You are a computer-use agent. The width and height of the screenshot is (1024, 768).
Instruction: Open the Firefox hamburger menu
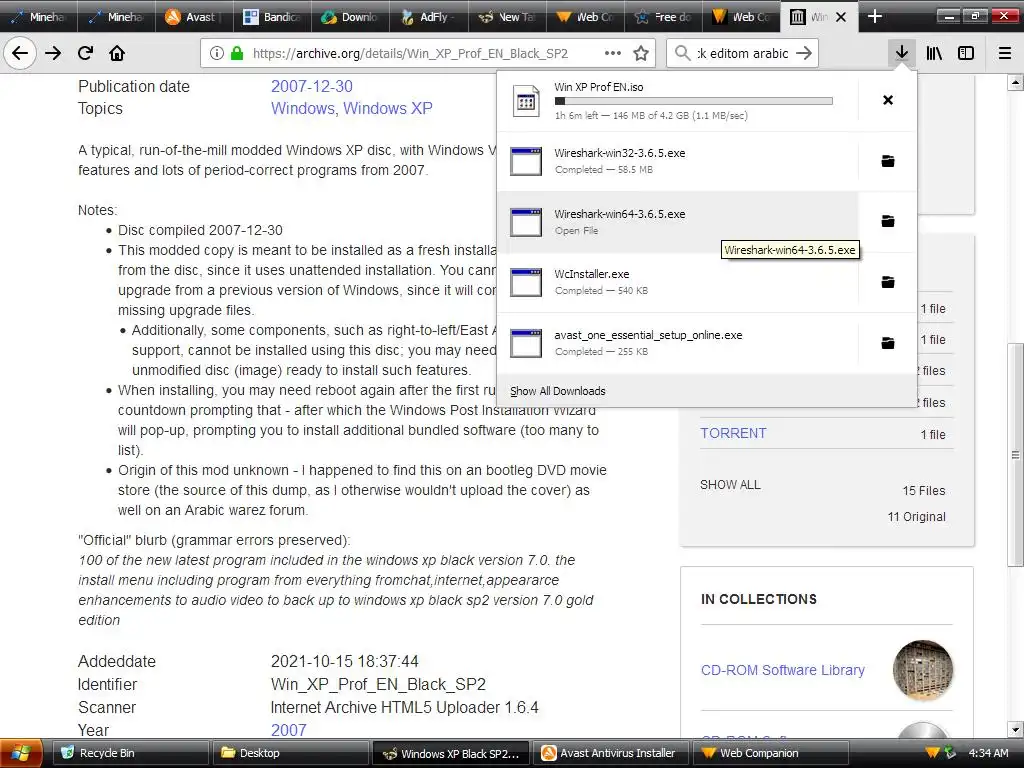pos(1004,53)
